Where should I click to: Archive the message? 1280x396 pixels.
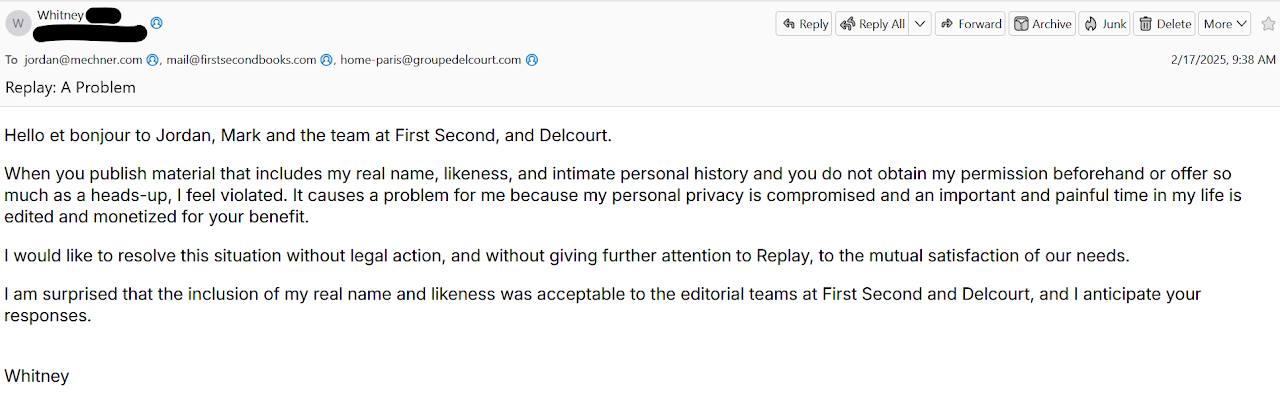coord(1042,24)
